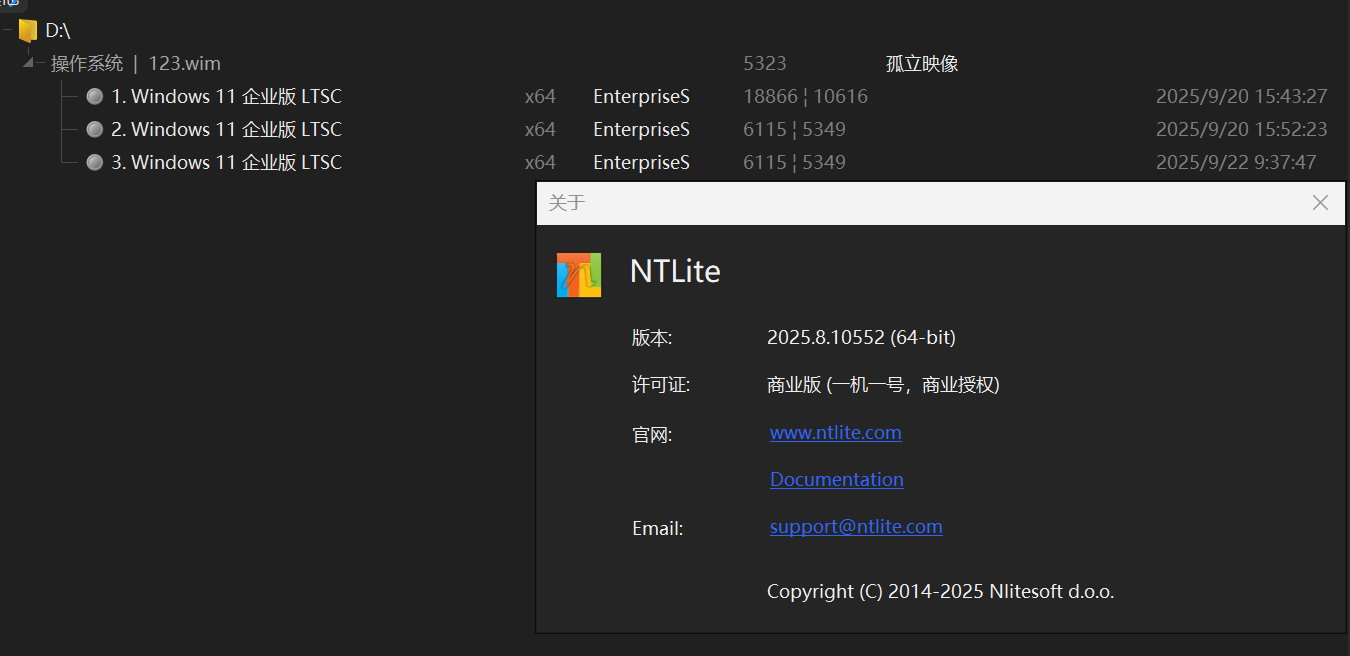The image size is (1350, 656).
Task: Click the Email: label
Action: point(658,529)
